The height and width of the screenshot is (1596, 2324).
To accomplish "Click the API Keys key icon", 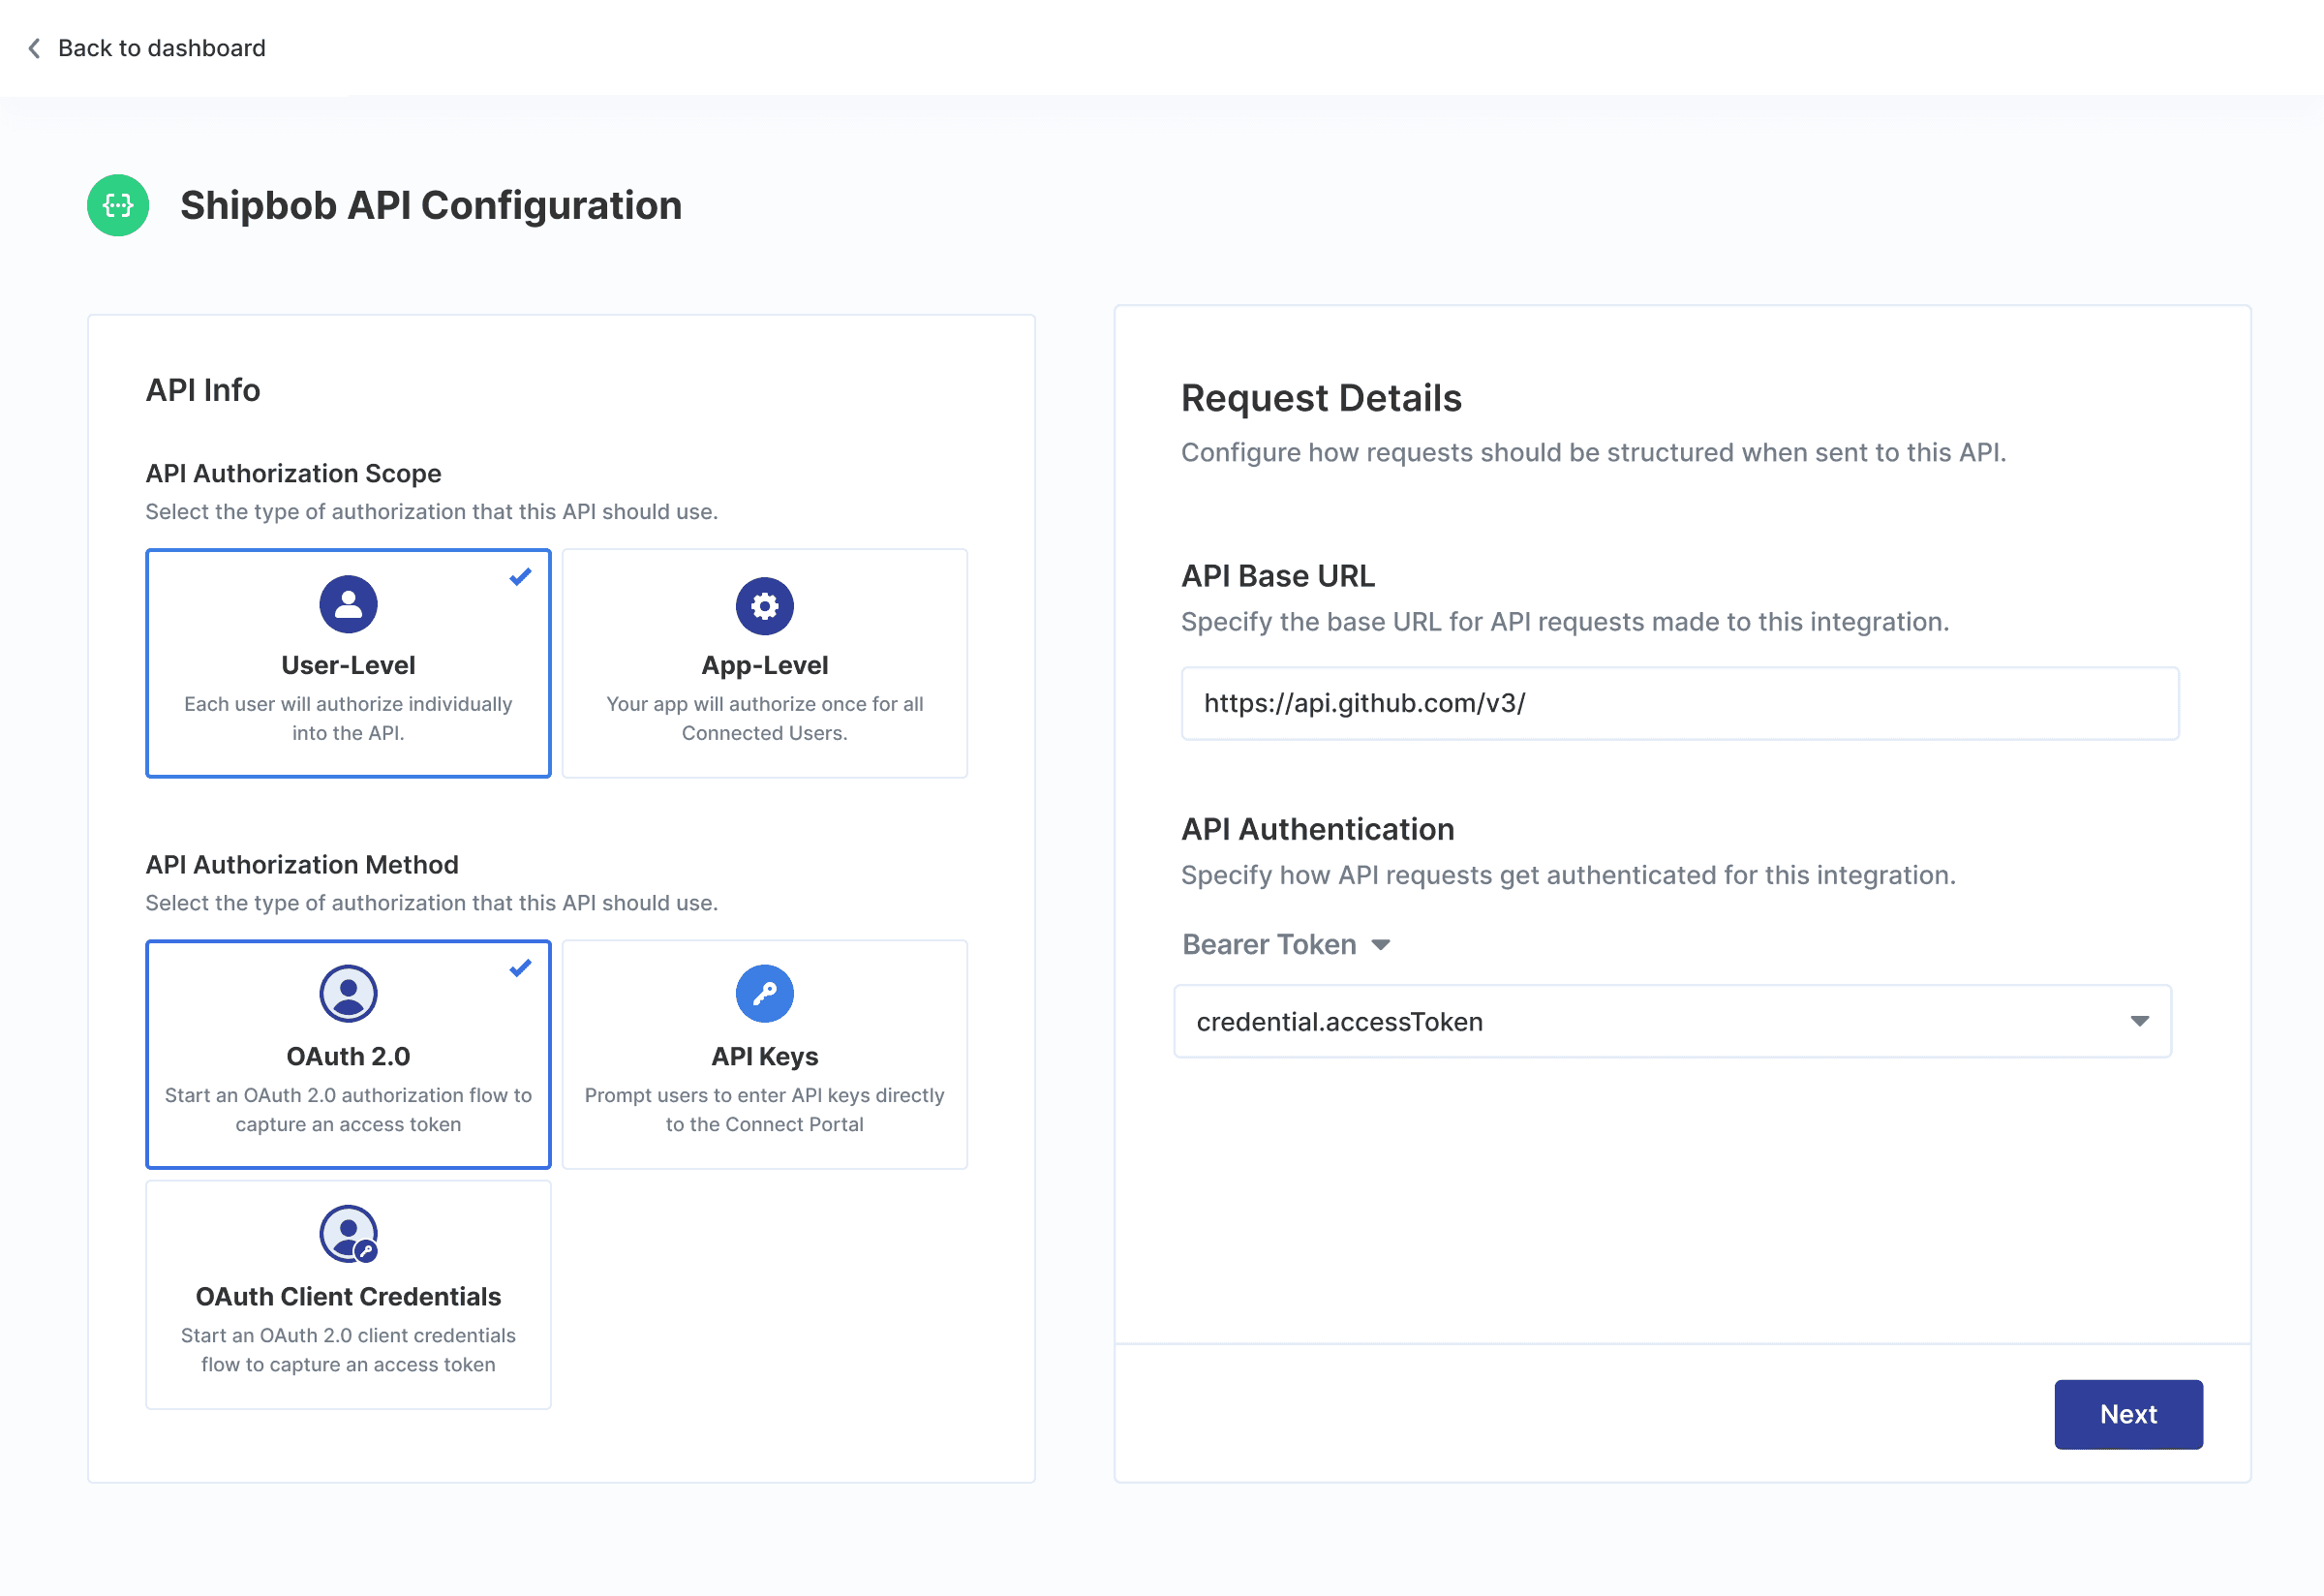I will click(764, 993).
